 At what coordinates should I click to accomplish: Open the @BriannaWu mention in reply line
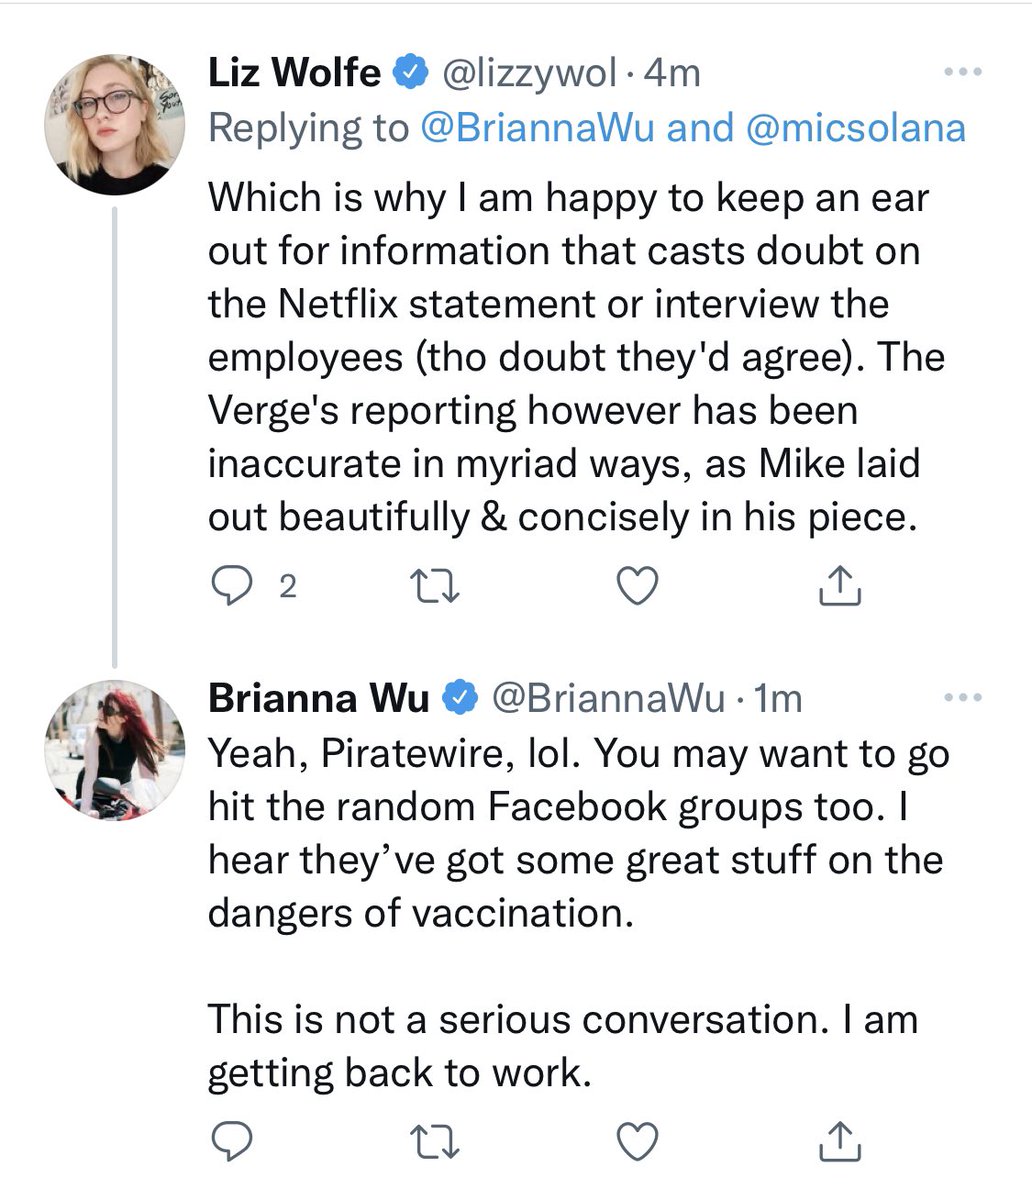540,128
